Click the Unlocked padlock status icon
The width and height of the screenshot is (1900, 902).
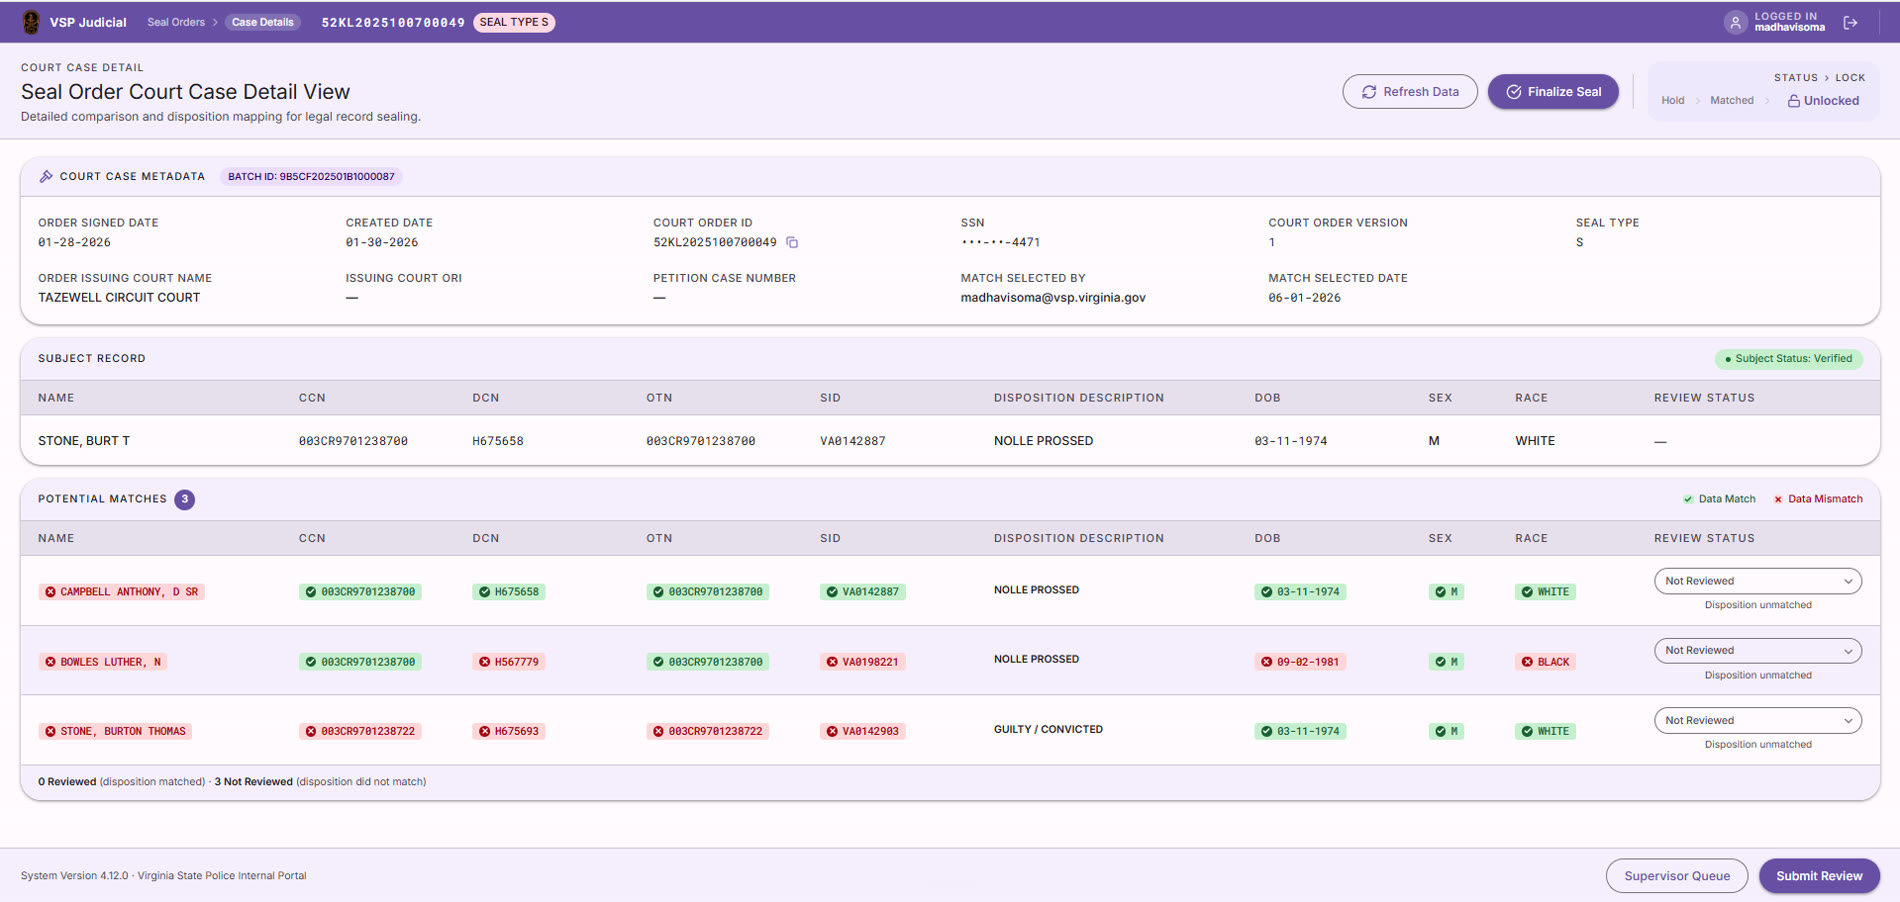click(1794, 101)
